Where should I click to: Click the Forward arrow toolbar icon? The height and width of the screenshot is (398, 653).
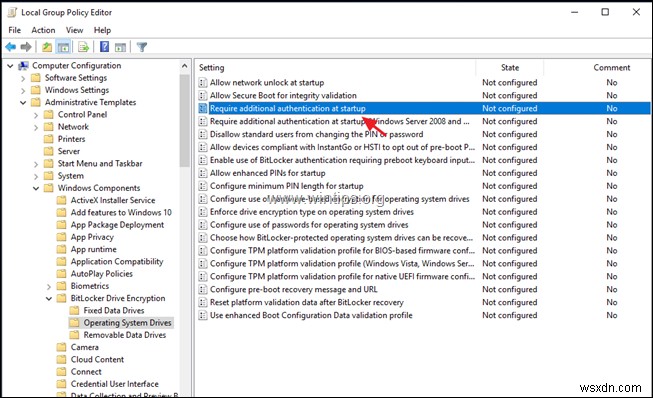26,47
